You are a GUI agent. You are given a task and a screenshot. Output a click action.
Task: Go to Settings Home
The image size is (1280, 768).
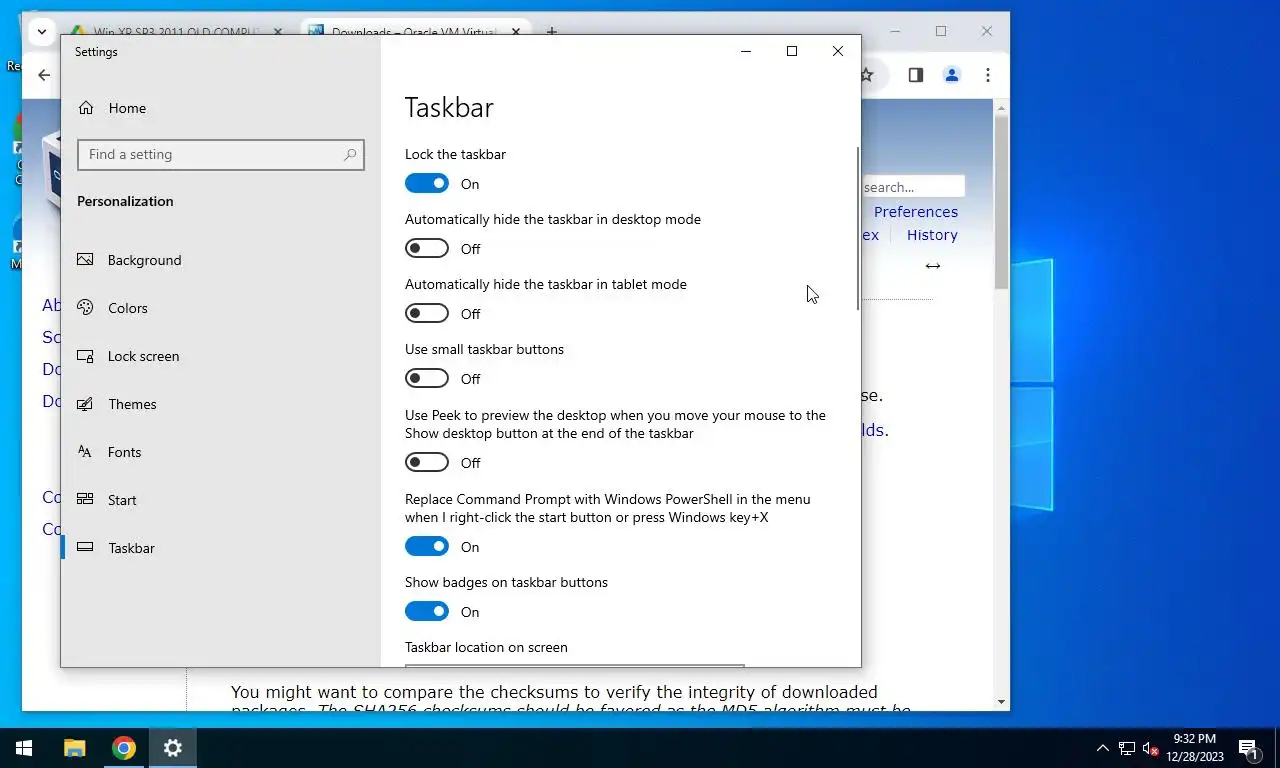pyautogui.click(x=111, y=108)
